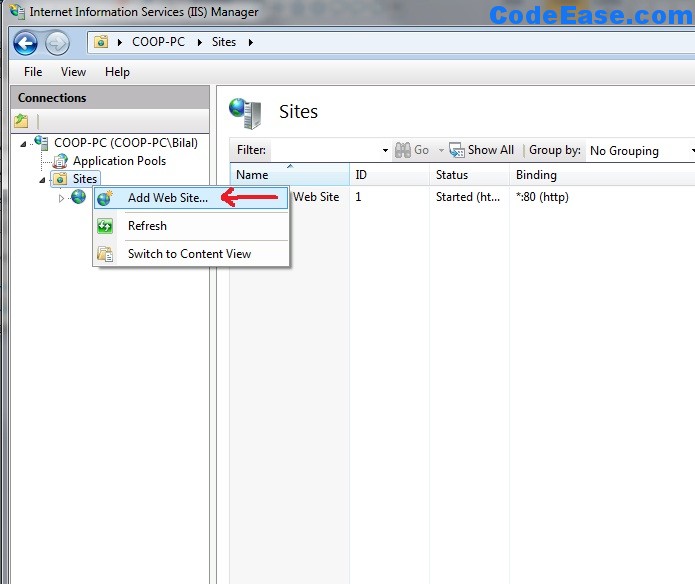Click the arrow between COOP-PC and Sites

(x=200, y=43)
